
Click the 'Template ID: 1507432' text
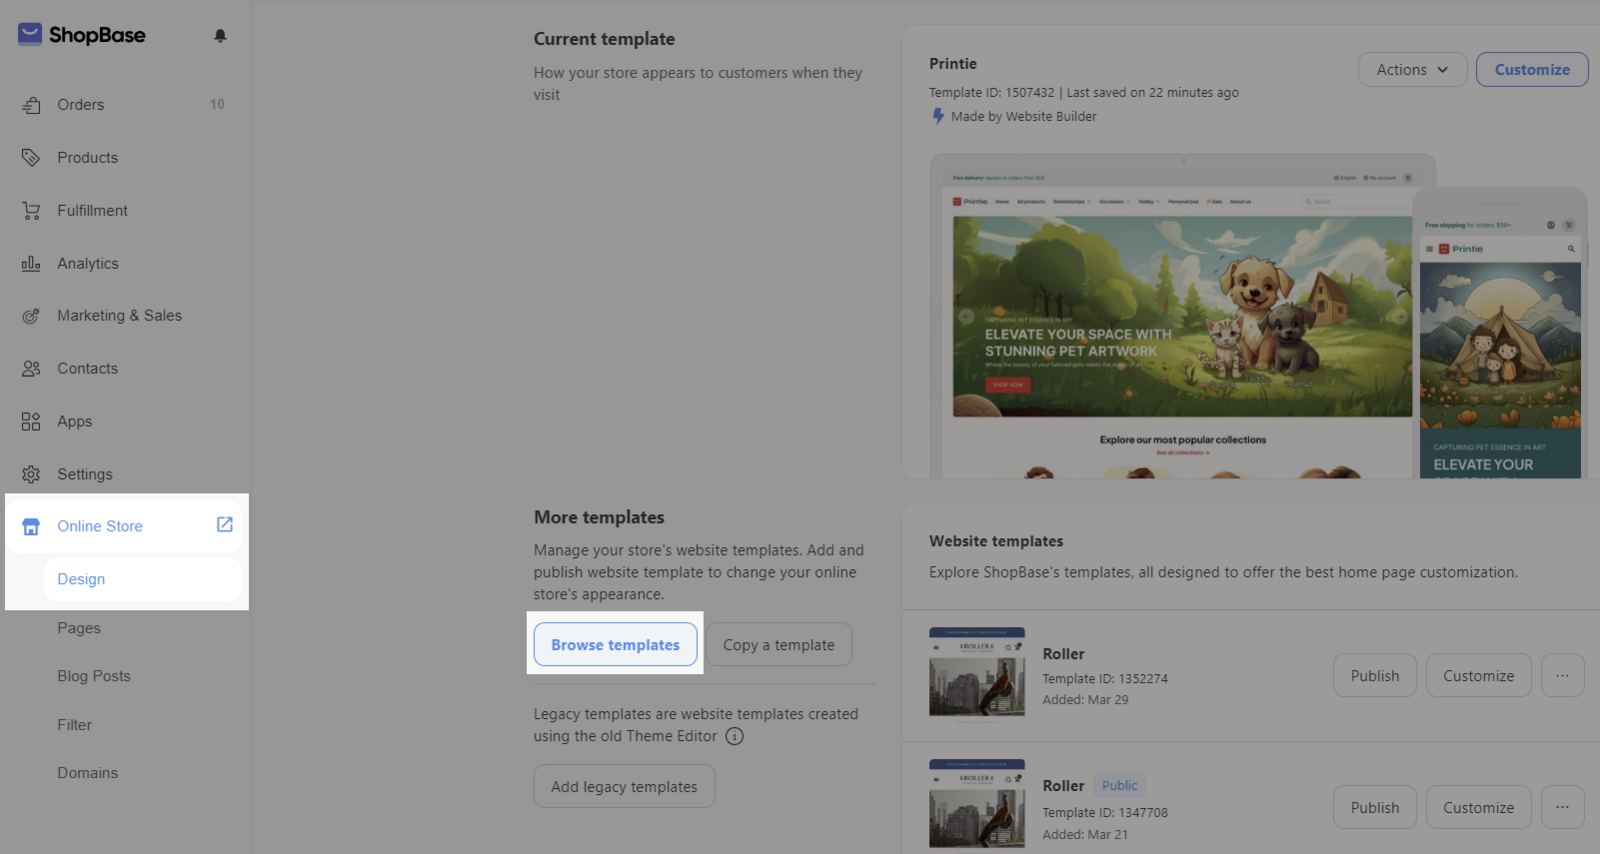992,93
